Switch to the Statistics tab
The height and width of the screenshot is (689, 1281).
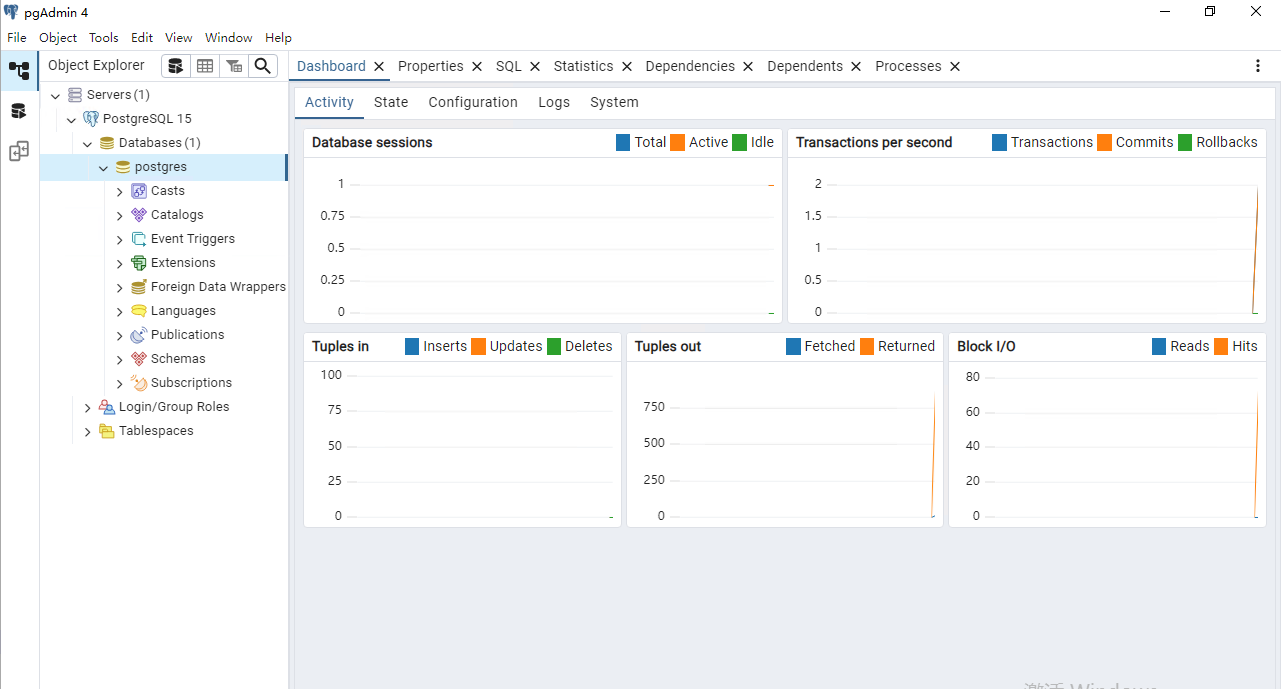pos(583,66)
